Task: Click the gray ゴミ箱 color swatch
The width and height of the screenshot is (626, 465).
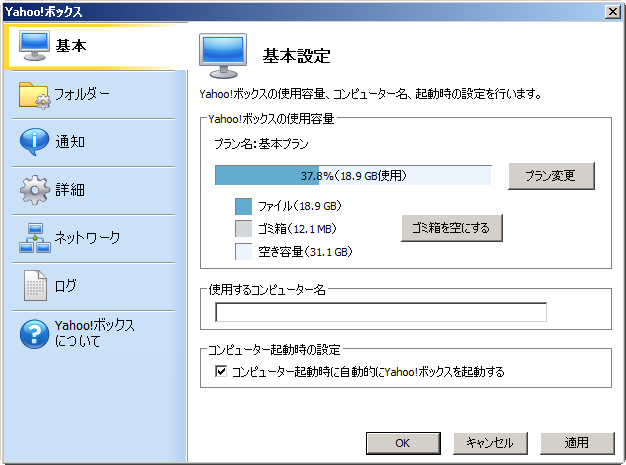Action: (x=244, y=229)
